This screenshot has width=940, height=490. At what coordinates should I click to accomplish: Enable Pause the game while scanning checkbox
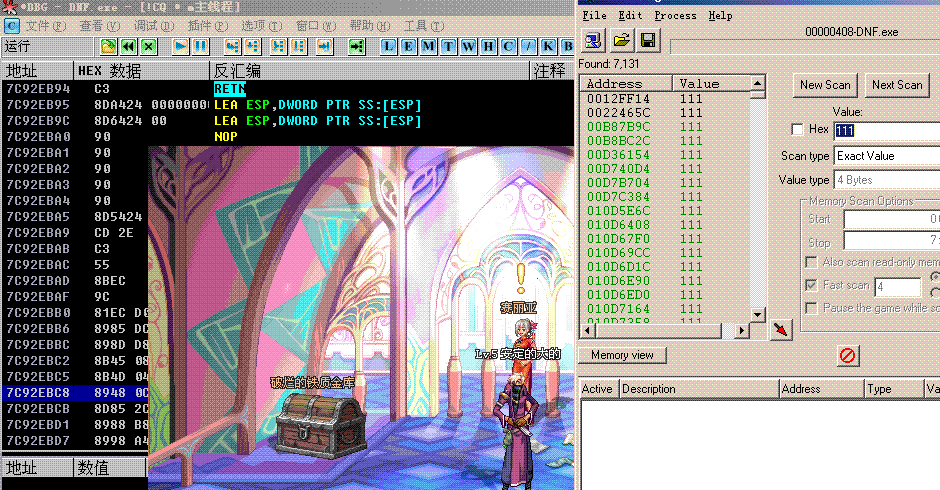[811, 308]
